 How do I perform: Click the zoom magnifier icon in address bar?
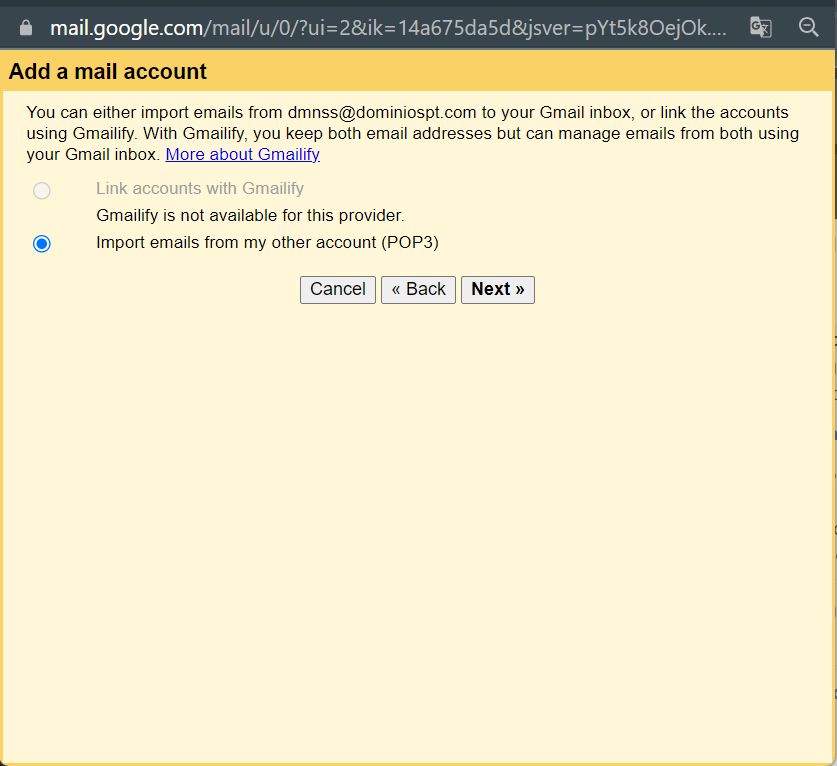pos(809,28)
